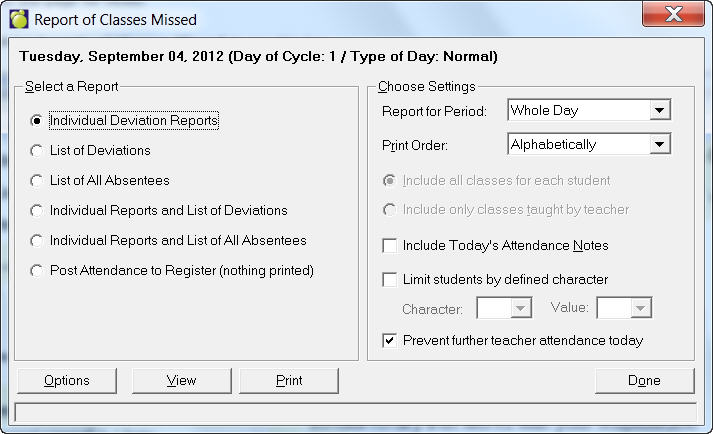Click the Options button

click(67, 381)
